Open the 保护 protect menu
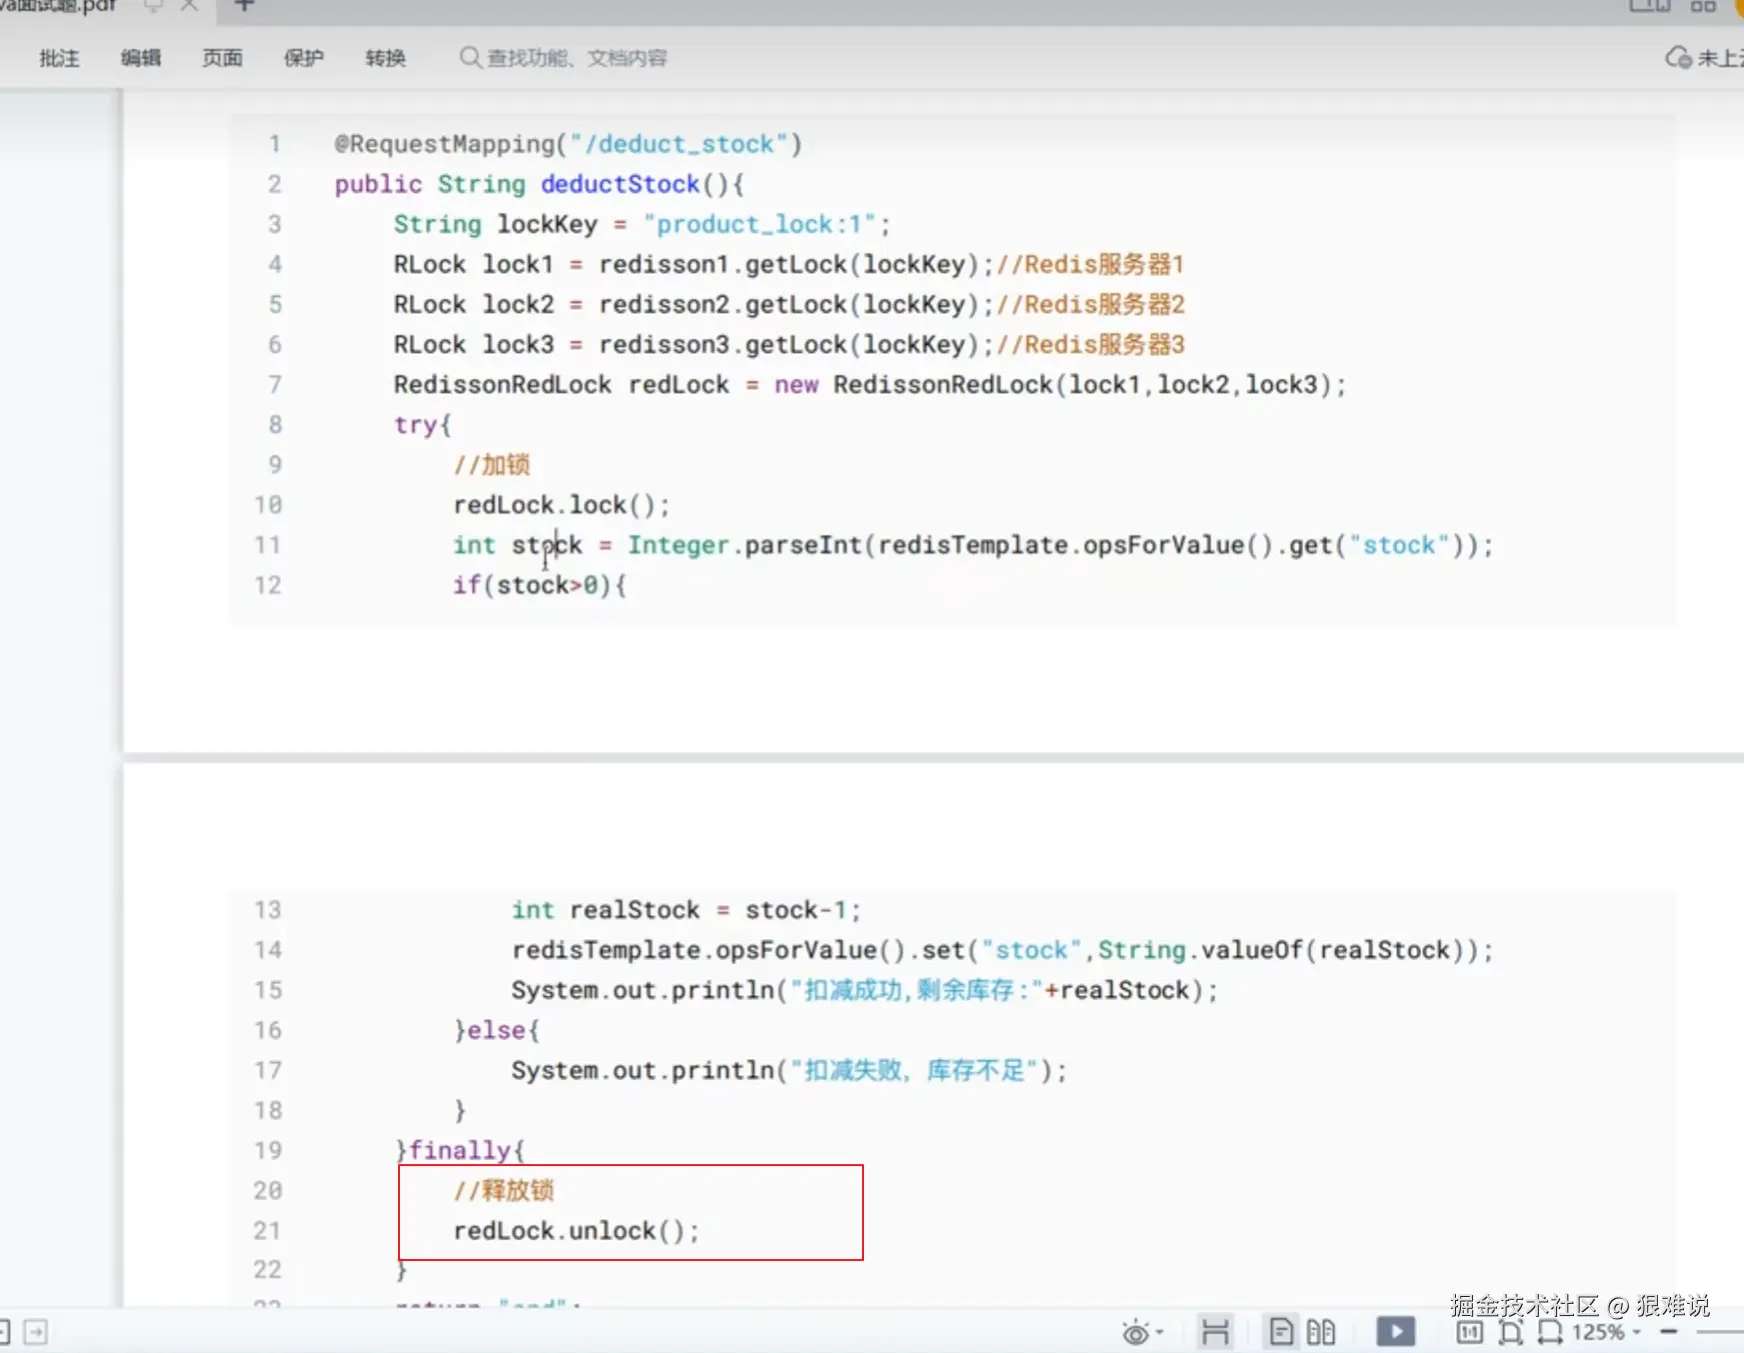 (304, 58)
